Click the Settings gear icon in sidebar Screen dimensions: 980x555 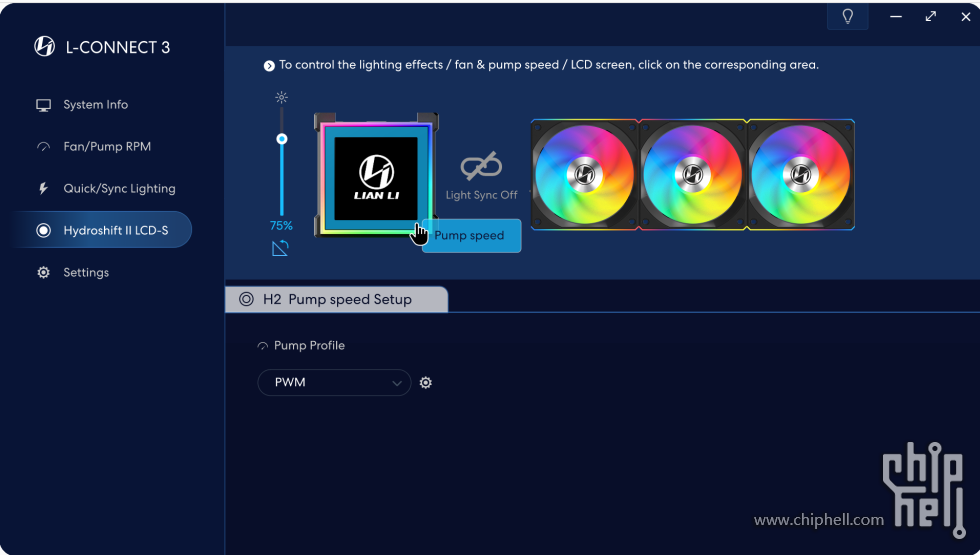click(43, 272)
